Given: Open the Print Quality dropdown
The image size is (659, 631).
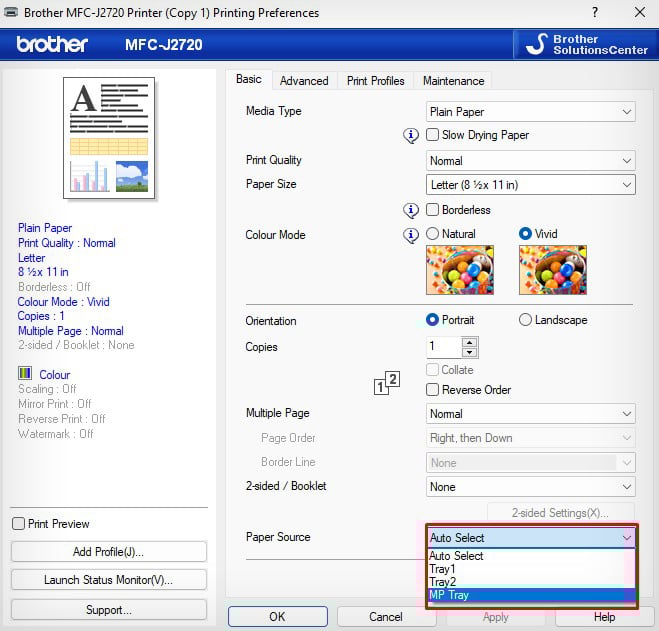Looking at the screenshot, I should (530, 161).
